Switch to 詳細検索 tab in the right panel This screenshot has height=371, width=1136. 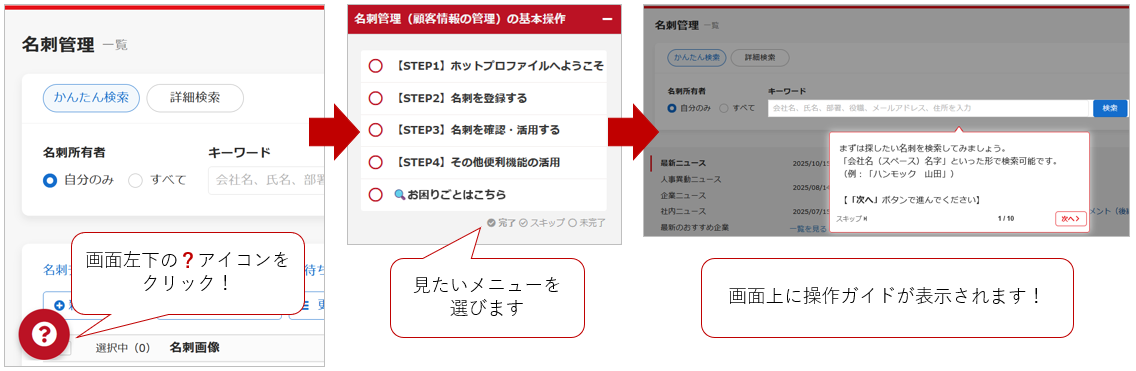(760, 57)
